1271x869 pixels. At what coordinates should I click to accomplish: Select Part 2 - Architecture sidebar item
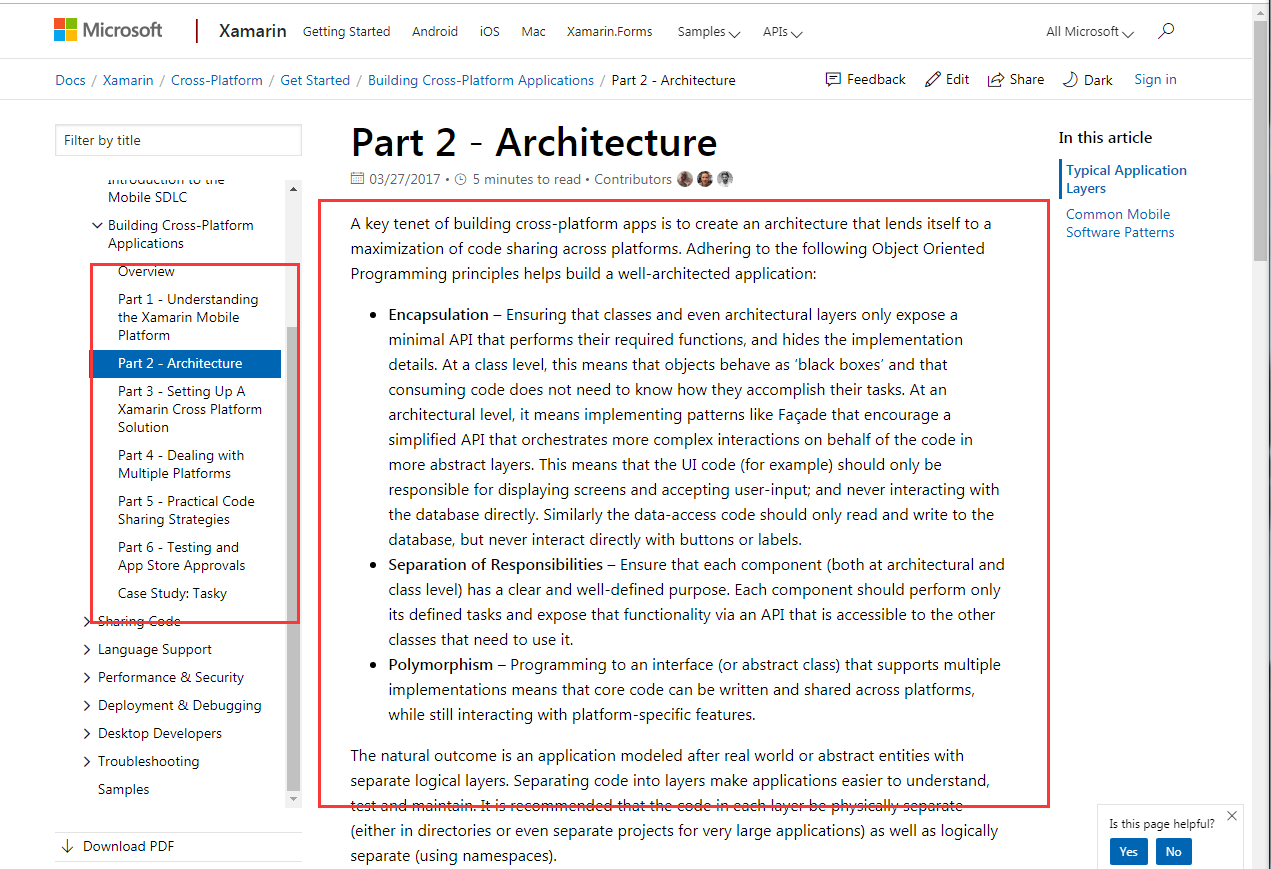186,363
